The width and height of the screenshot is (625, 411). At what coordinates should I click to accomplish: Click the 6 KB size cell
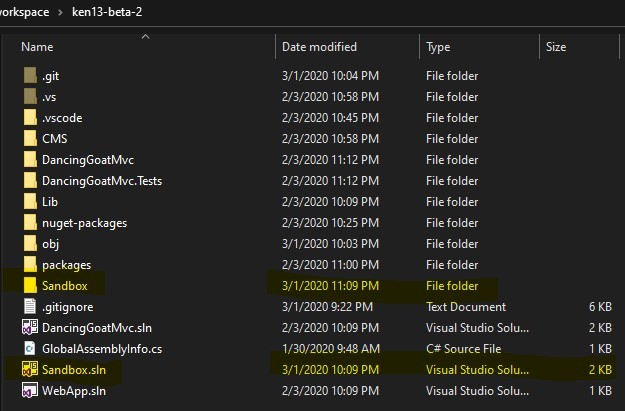[600, 307]
